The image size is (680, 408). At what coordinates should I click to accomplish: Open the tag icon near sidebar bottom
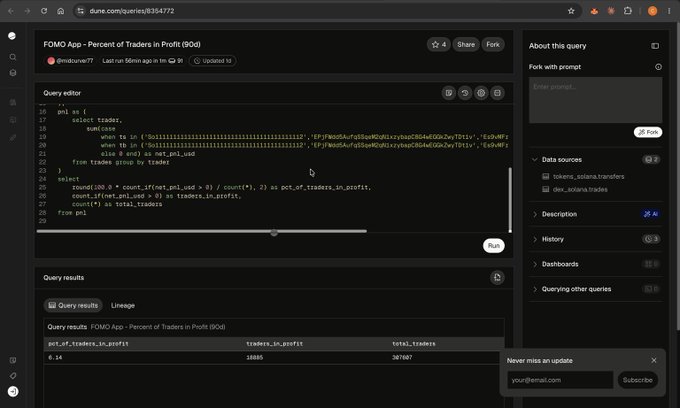click(x=13, y=376)
